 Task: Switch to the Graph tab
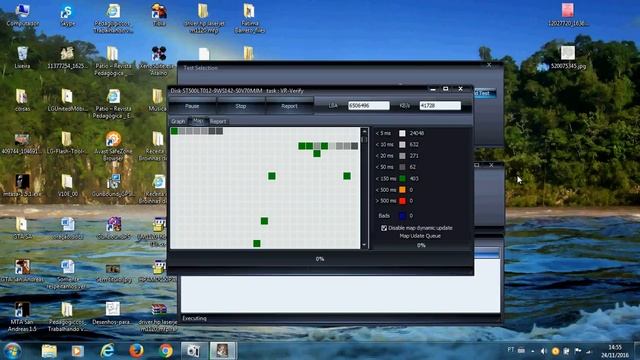(178, 121)
